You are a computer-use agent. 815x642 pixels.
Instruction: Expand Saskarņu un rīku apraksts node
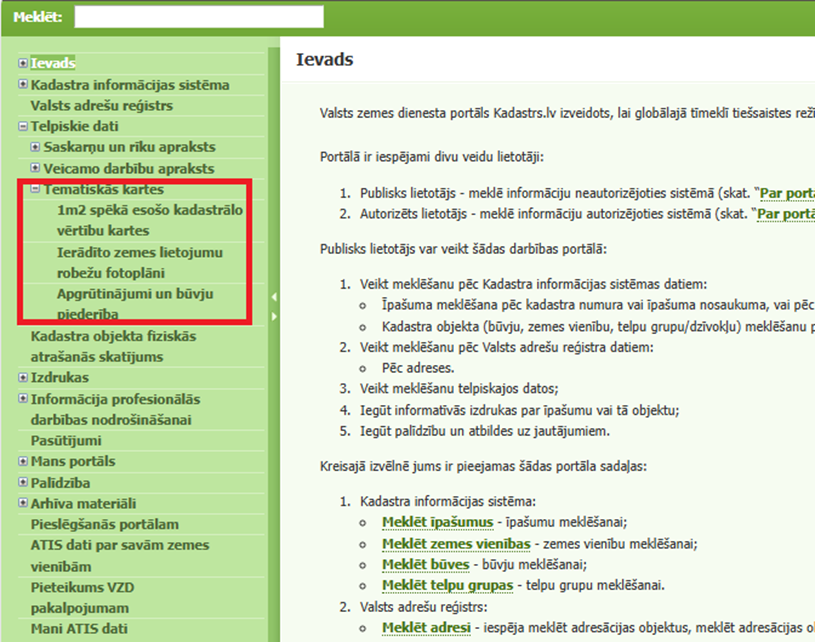tap(36, 148)
